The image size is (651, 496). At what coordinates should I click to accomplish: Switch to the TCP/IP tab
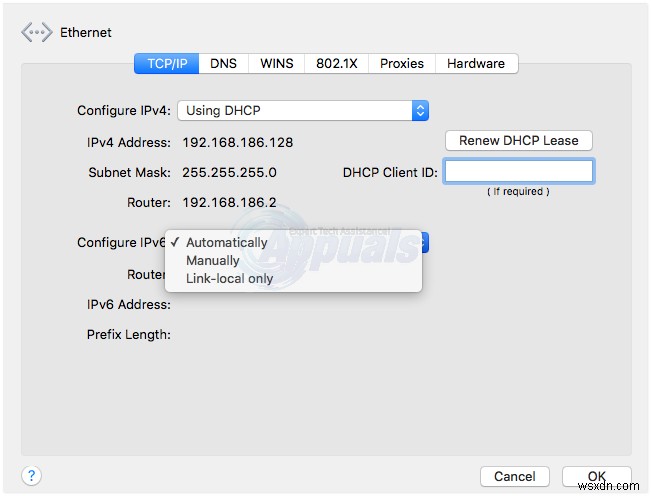click(x=167, y=64)
